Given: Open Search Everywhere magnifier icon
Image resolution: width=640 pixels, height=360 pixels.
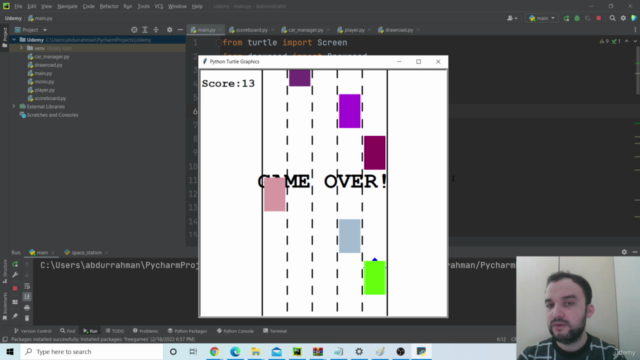Looking at the screenshot, I should 613,18.
